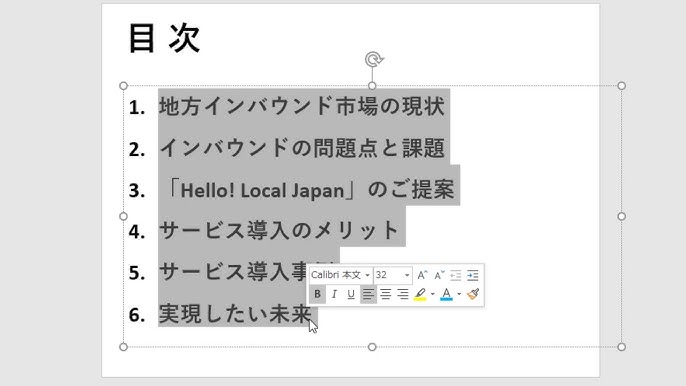
Task: Click the left-middle resize handle of text box
Action: 123,216
